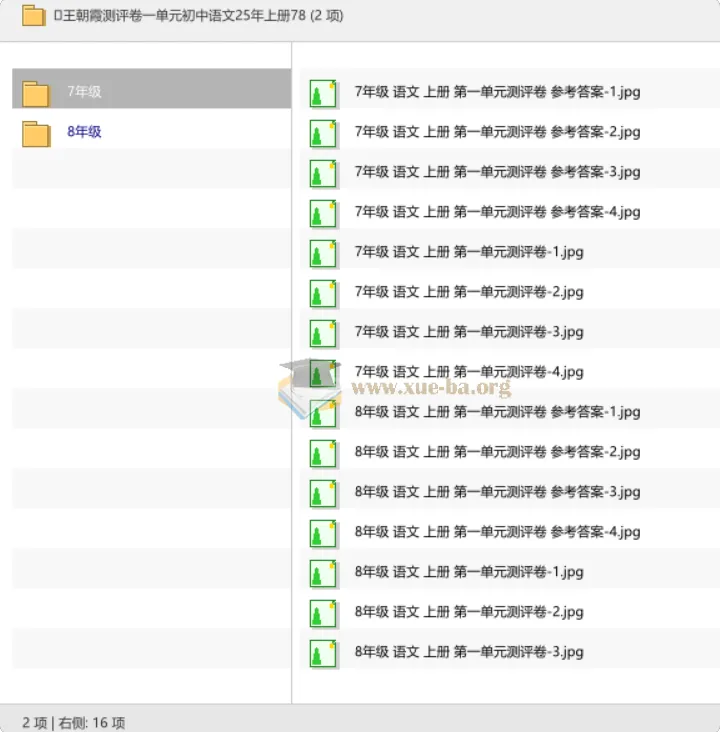Click image icon for 7年级 参考答案-1.jpg
The width and height of the screenshot is (720, 732).
click(x=323, y=93)
